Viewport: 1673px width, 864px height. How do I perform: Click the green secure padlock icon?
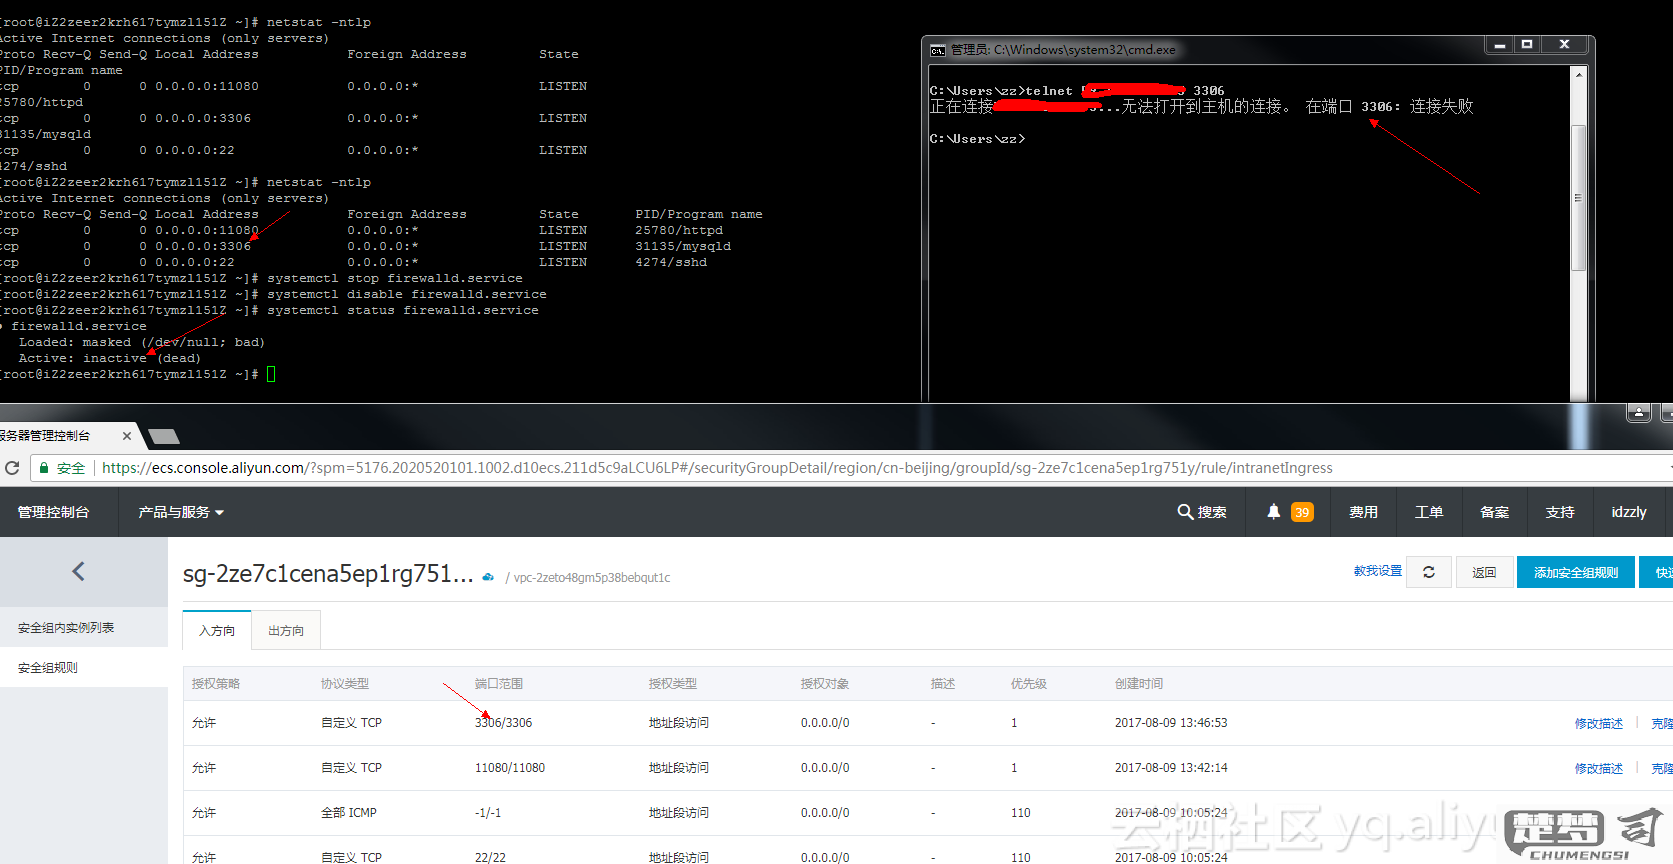click(44, 468)
